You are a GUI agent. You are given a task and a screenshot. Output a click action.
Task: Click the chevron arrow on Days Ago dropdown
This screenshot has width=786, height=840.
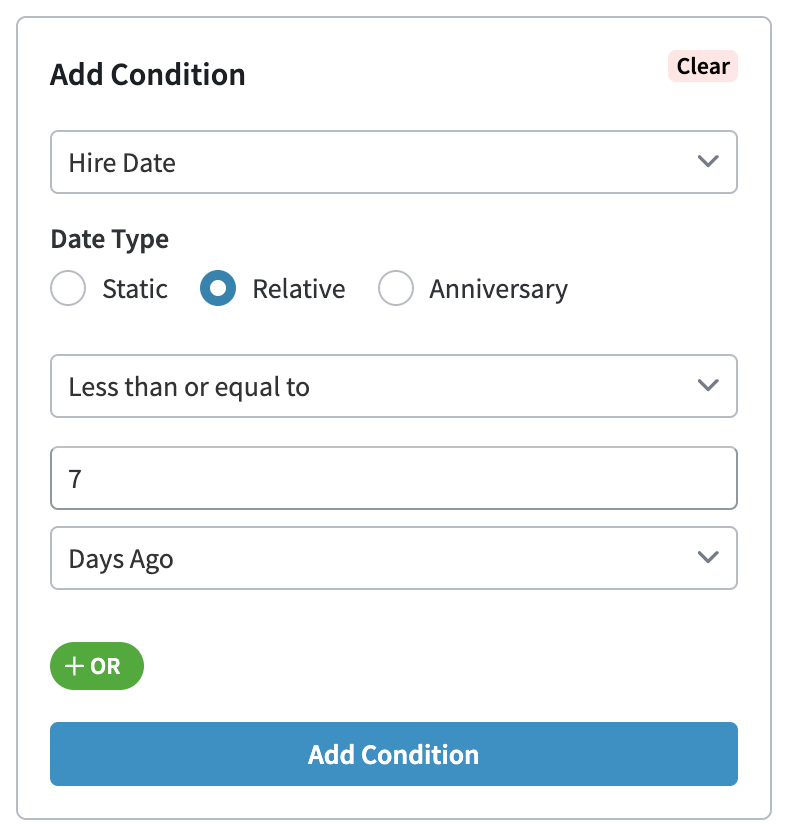click(708, 558)
